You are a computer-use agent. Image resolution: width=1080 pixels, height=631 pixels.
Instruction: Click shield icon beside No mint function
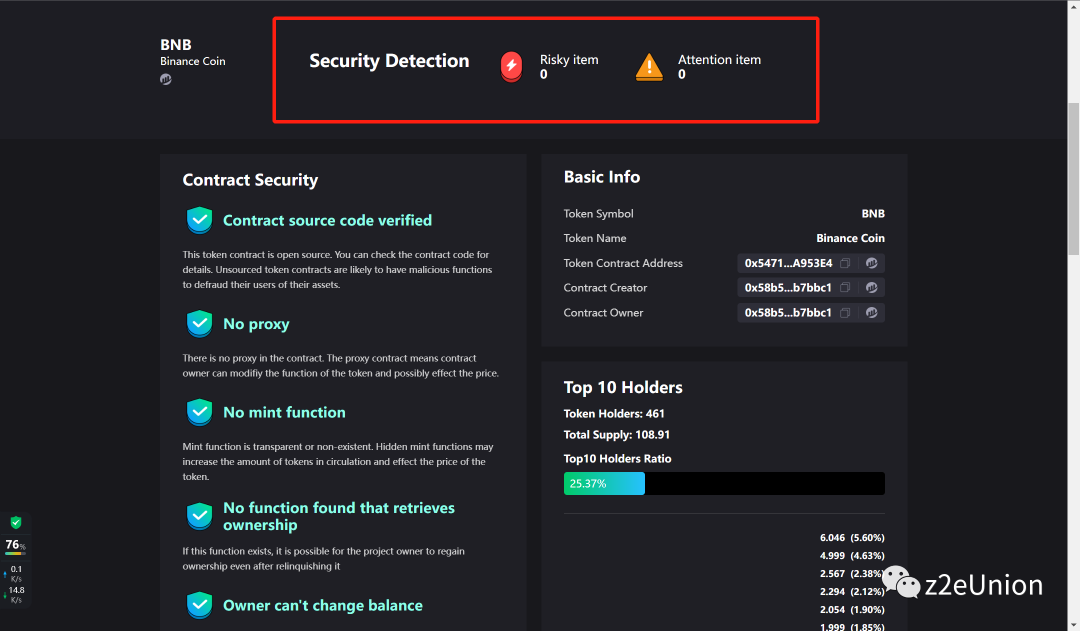click(200, 412)
